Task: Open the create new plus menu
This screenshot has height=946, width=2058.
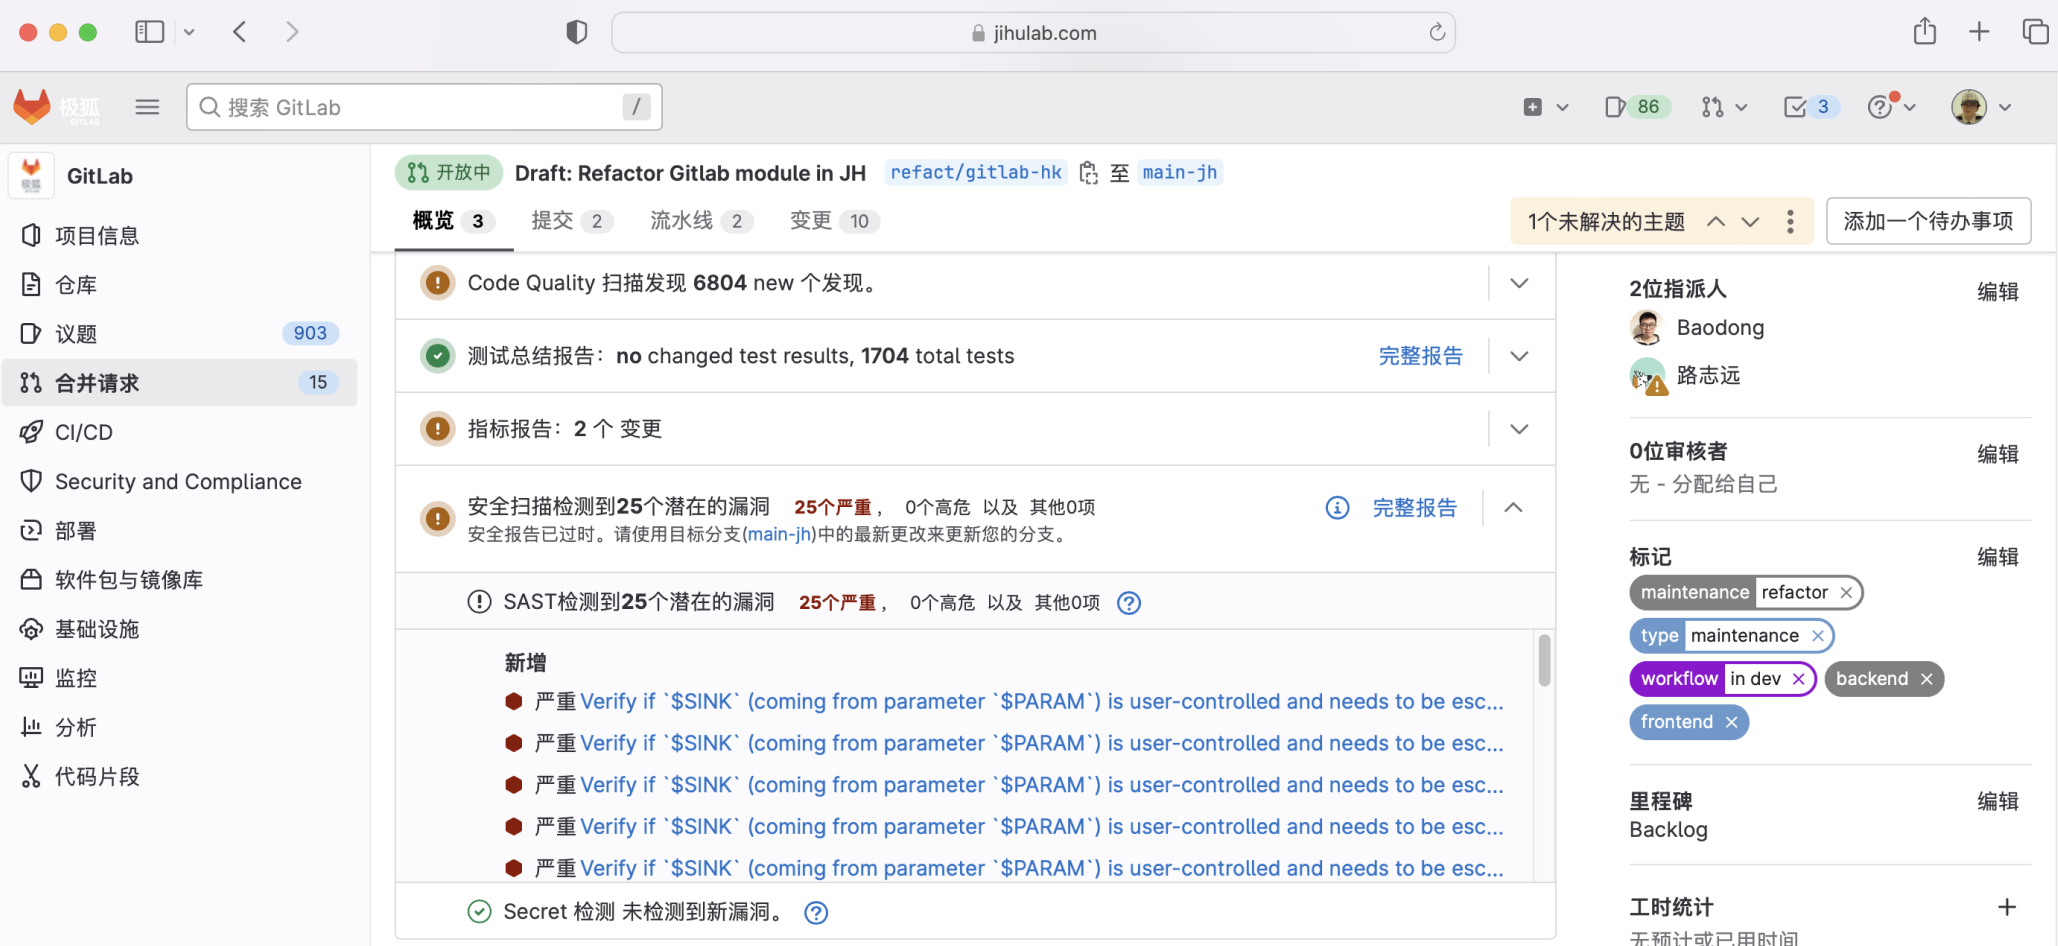Action: tap(1545, 107)
